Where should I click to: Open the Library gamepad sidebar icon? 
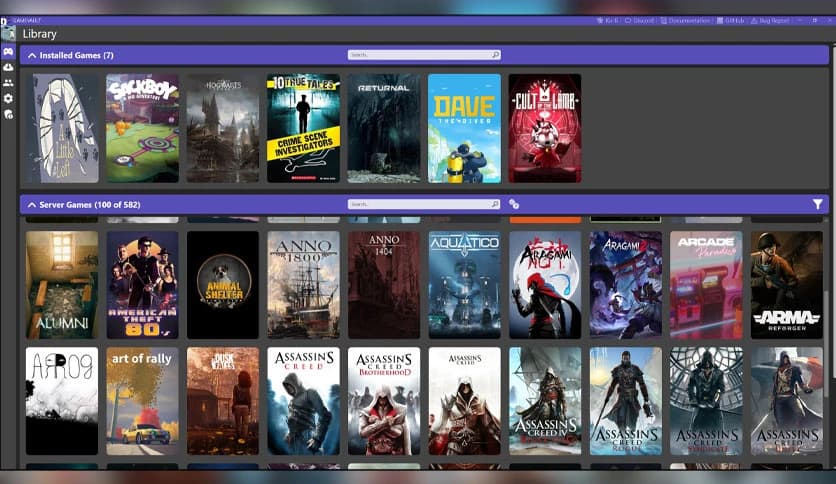tap(8, 51)
